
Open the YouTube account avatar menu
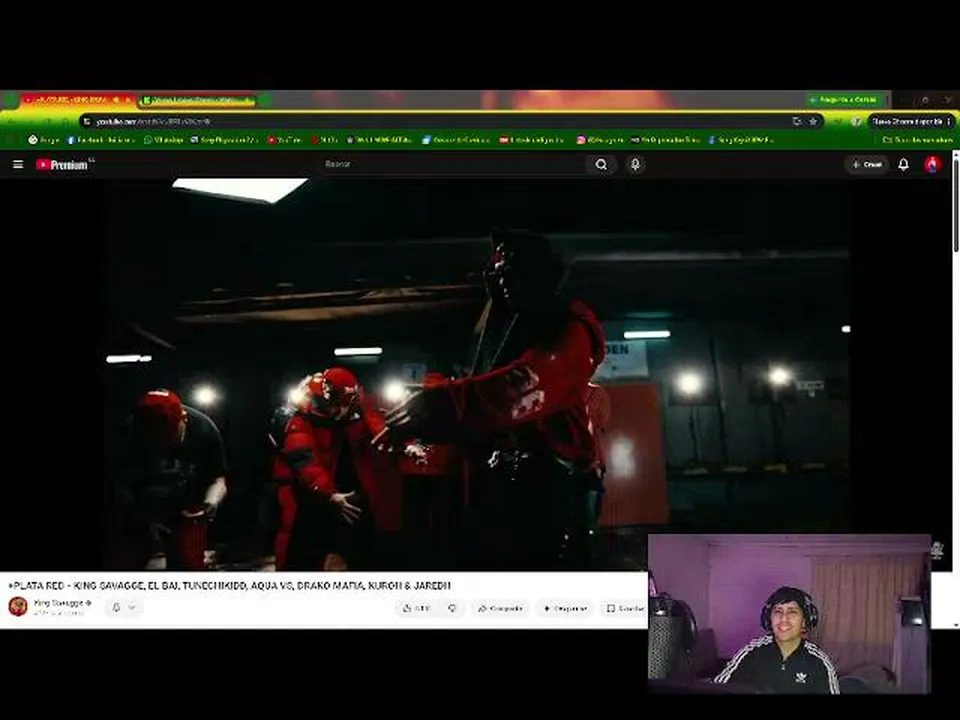[x=932, y=164]
